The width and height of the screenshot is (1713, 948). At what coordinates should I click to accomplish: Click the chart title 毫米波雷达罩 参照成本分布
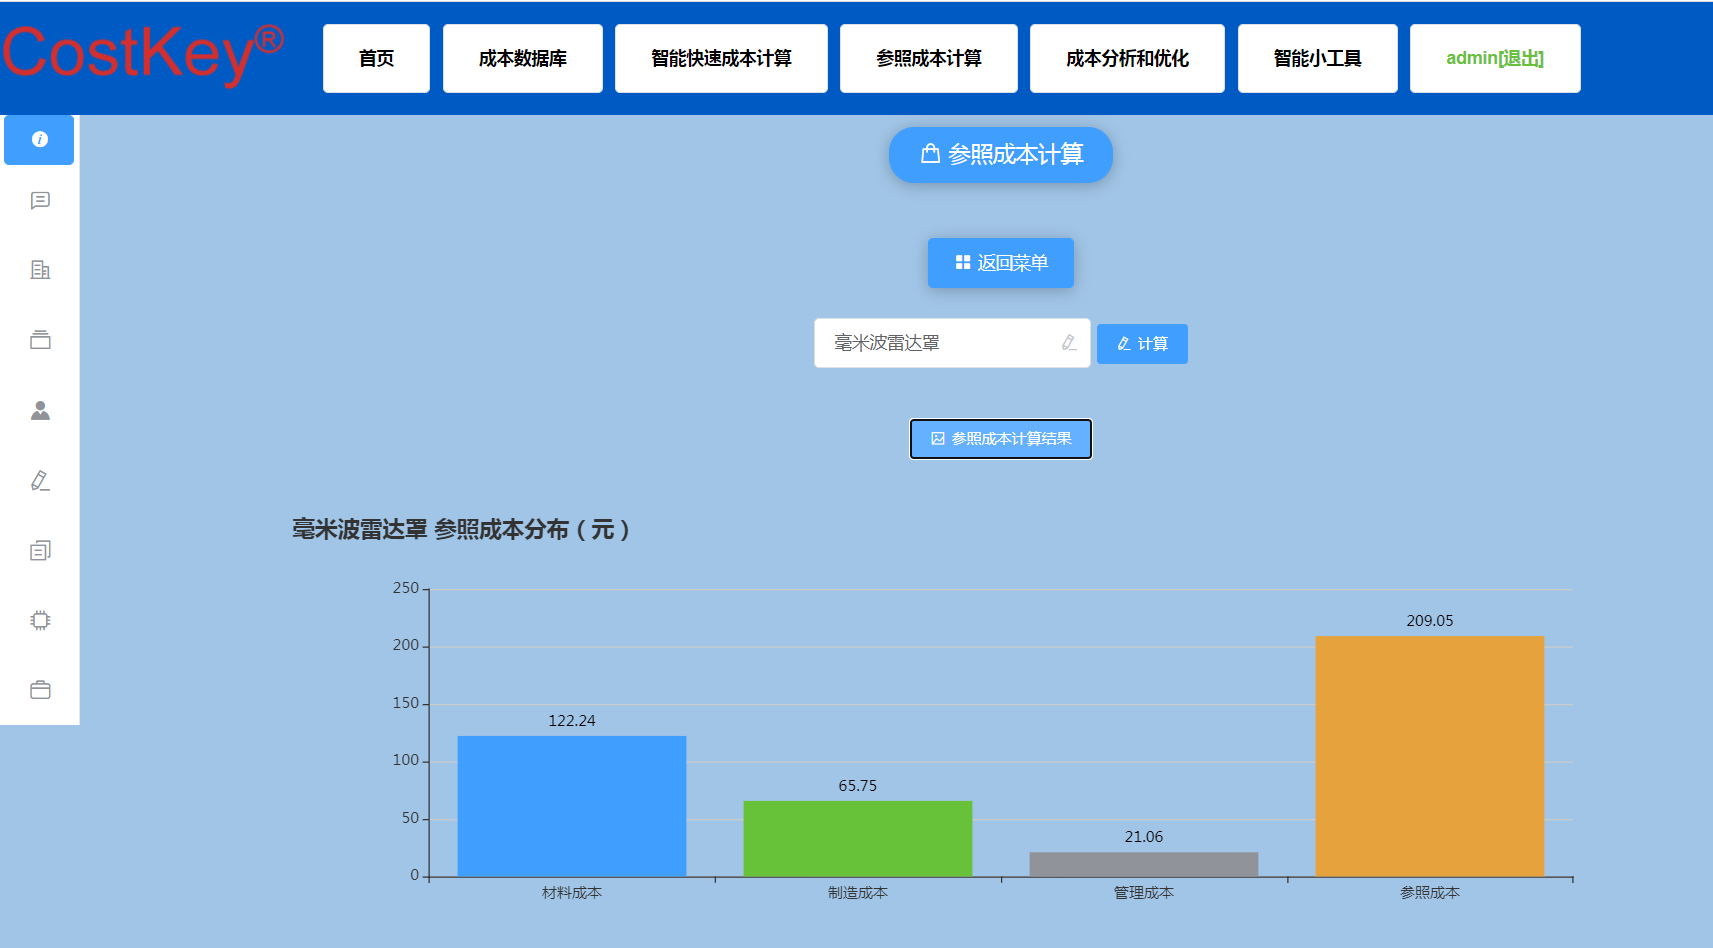click(461, 529)
